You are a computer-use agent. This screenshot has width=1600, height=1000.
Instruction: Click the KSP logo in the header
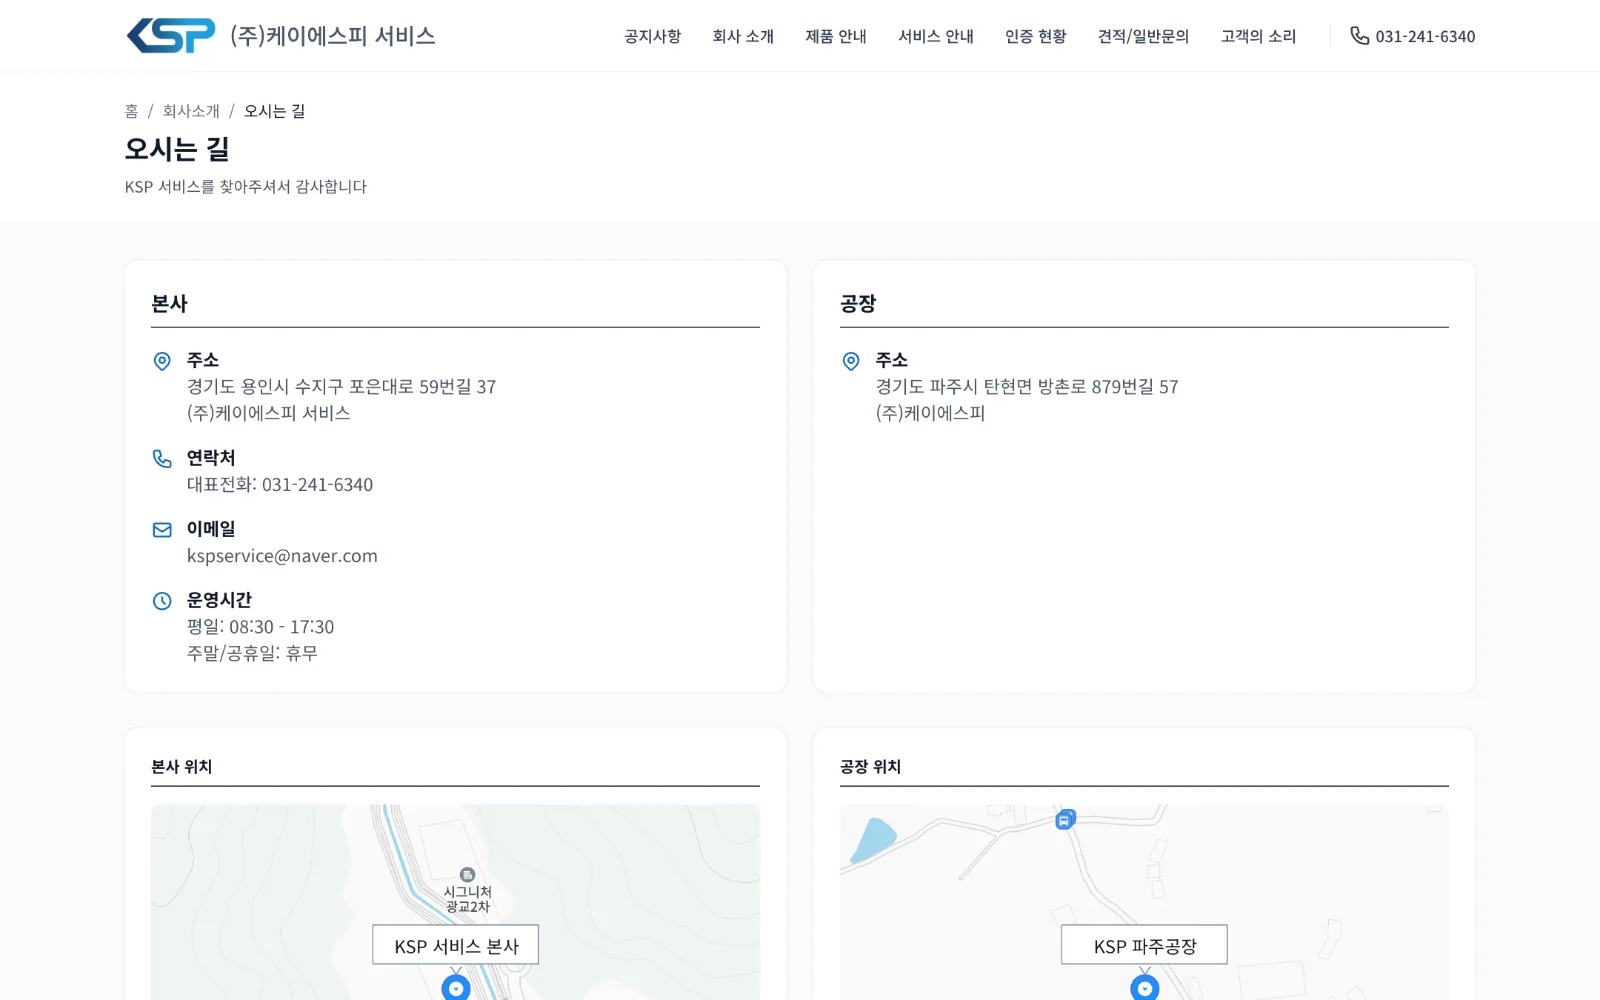[x=170, y=36]
